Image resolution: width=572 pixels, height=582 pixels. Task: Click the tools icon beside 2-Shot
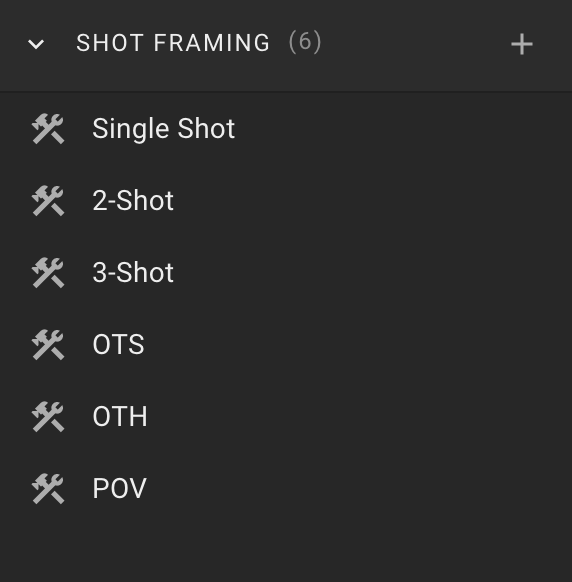[x=48, y=201]
